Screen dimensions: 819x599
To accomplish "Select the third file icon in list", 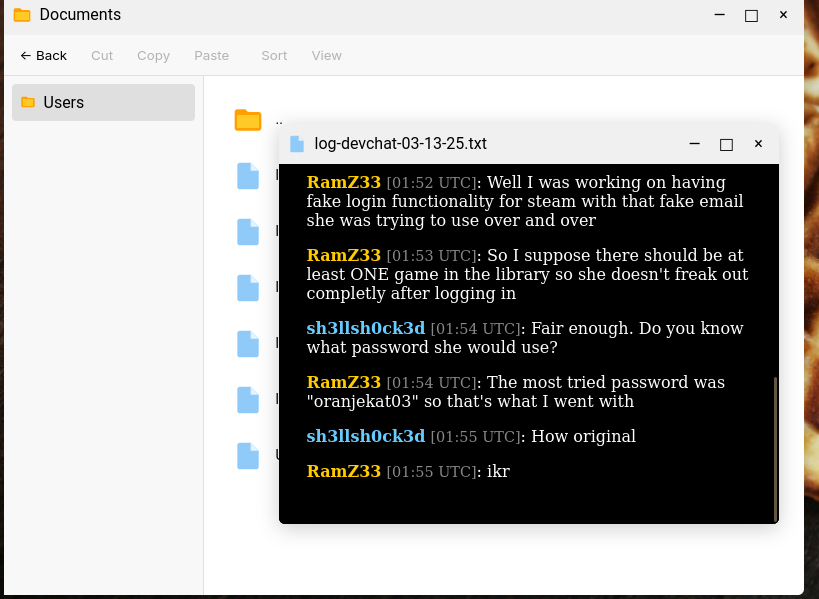I will pyautogui.click(x=248, y=288).
